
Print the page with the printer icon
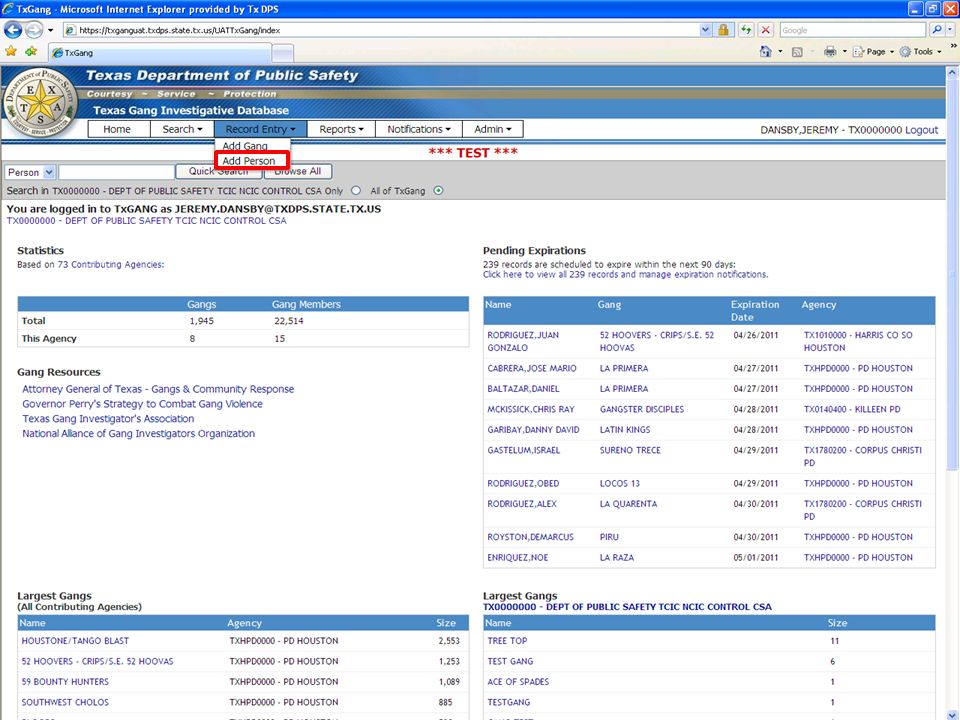click(830, 51)
